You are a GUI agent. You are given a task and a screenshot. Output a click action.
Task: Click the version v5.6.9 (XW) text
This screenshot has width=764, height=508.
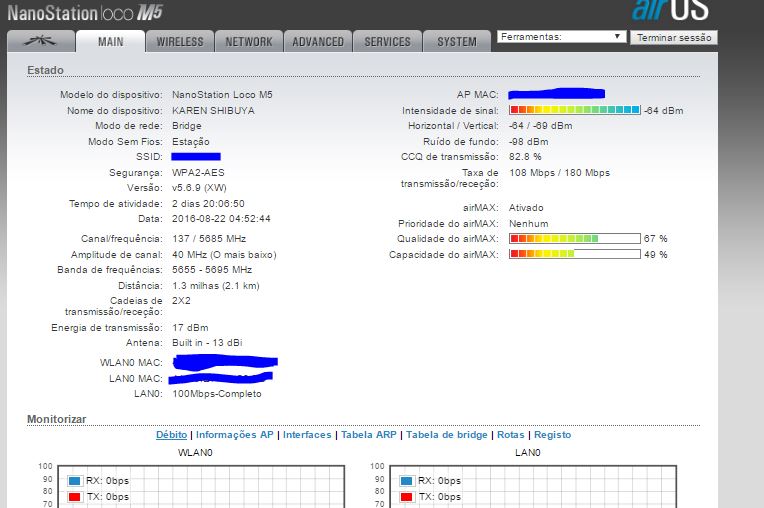(199, 188)
